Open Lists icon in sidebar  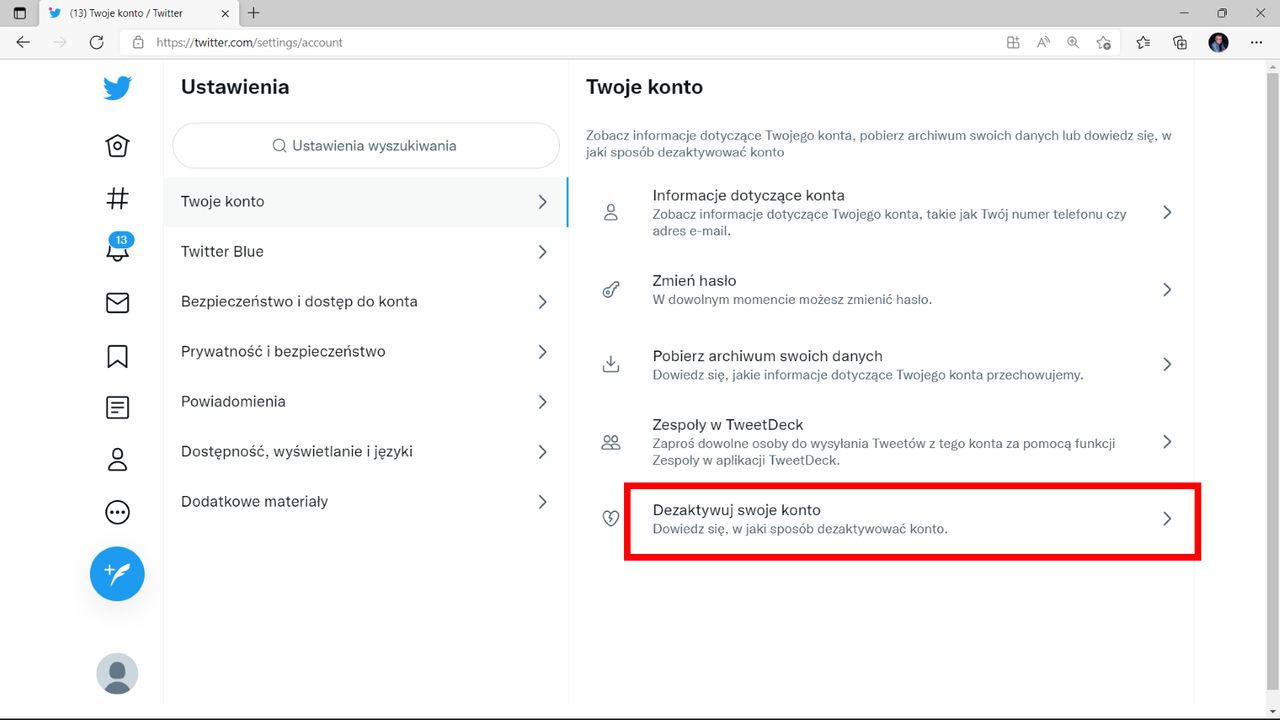click(117, 407)
